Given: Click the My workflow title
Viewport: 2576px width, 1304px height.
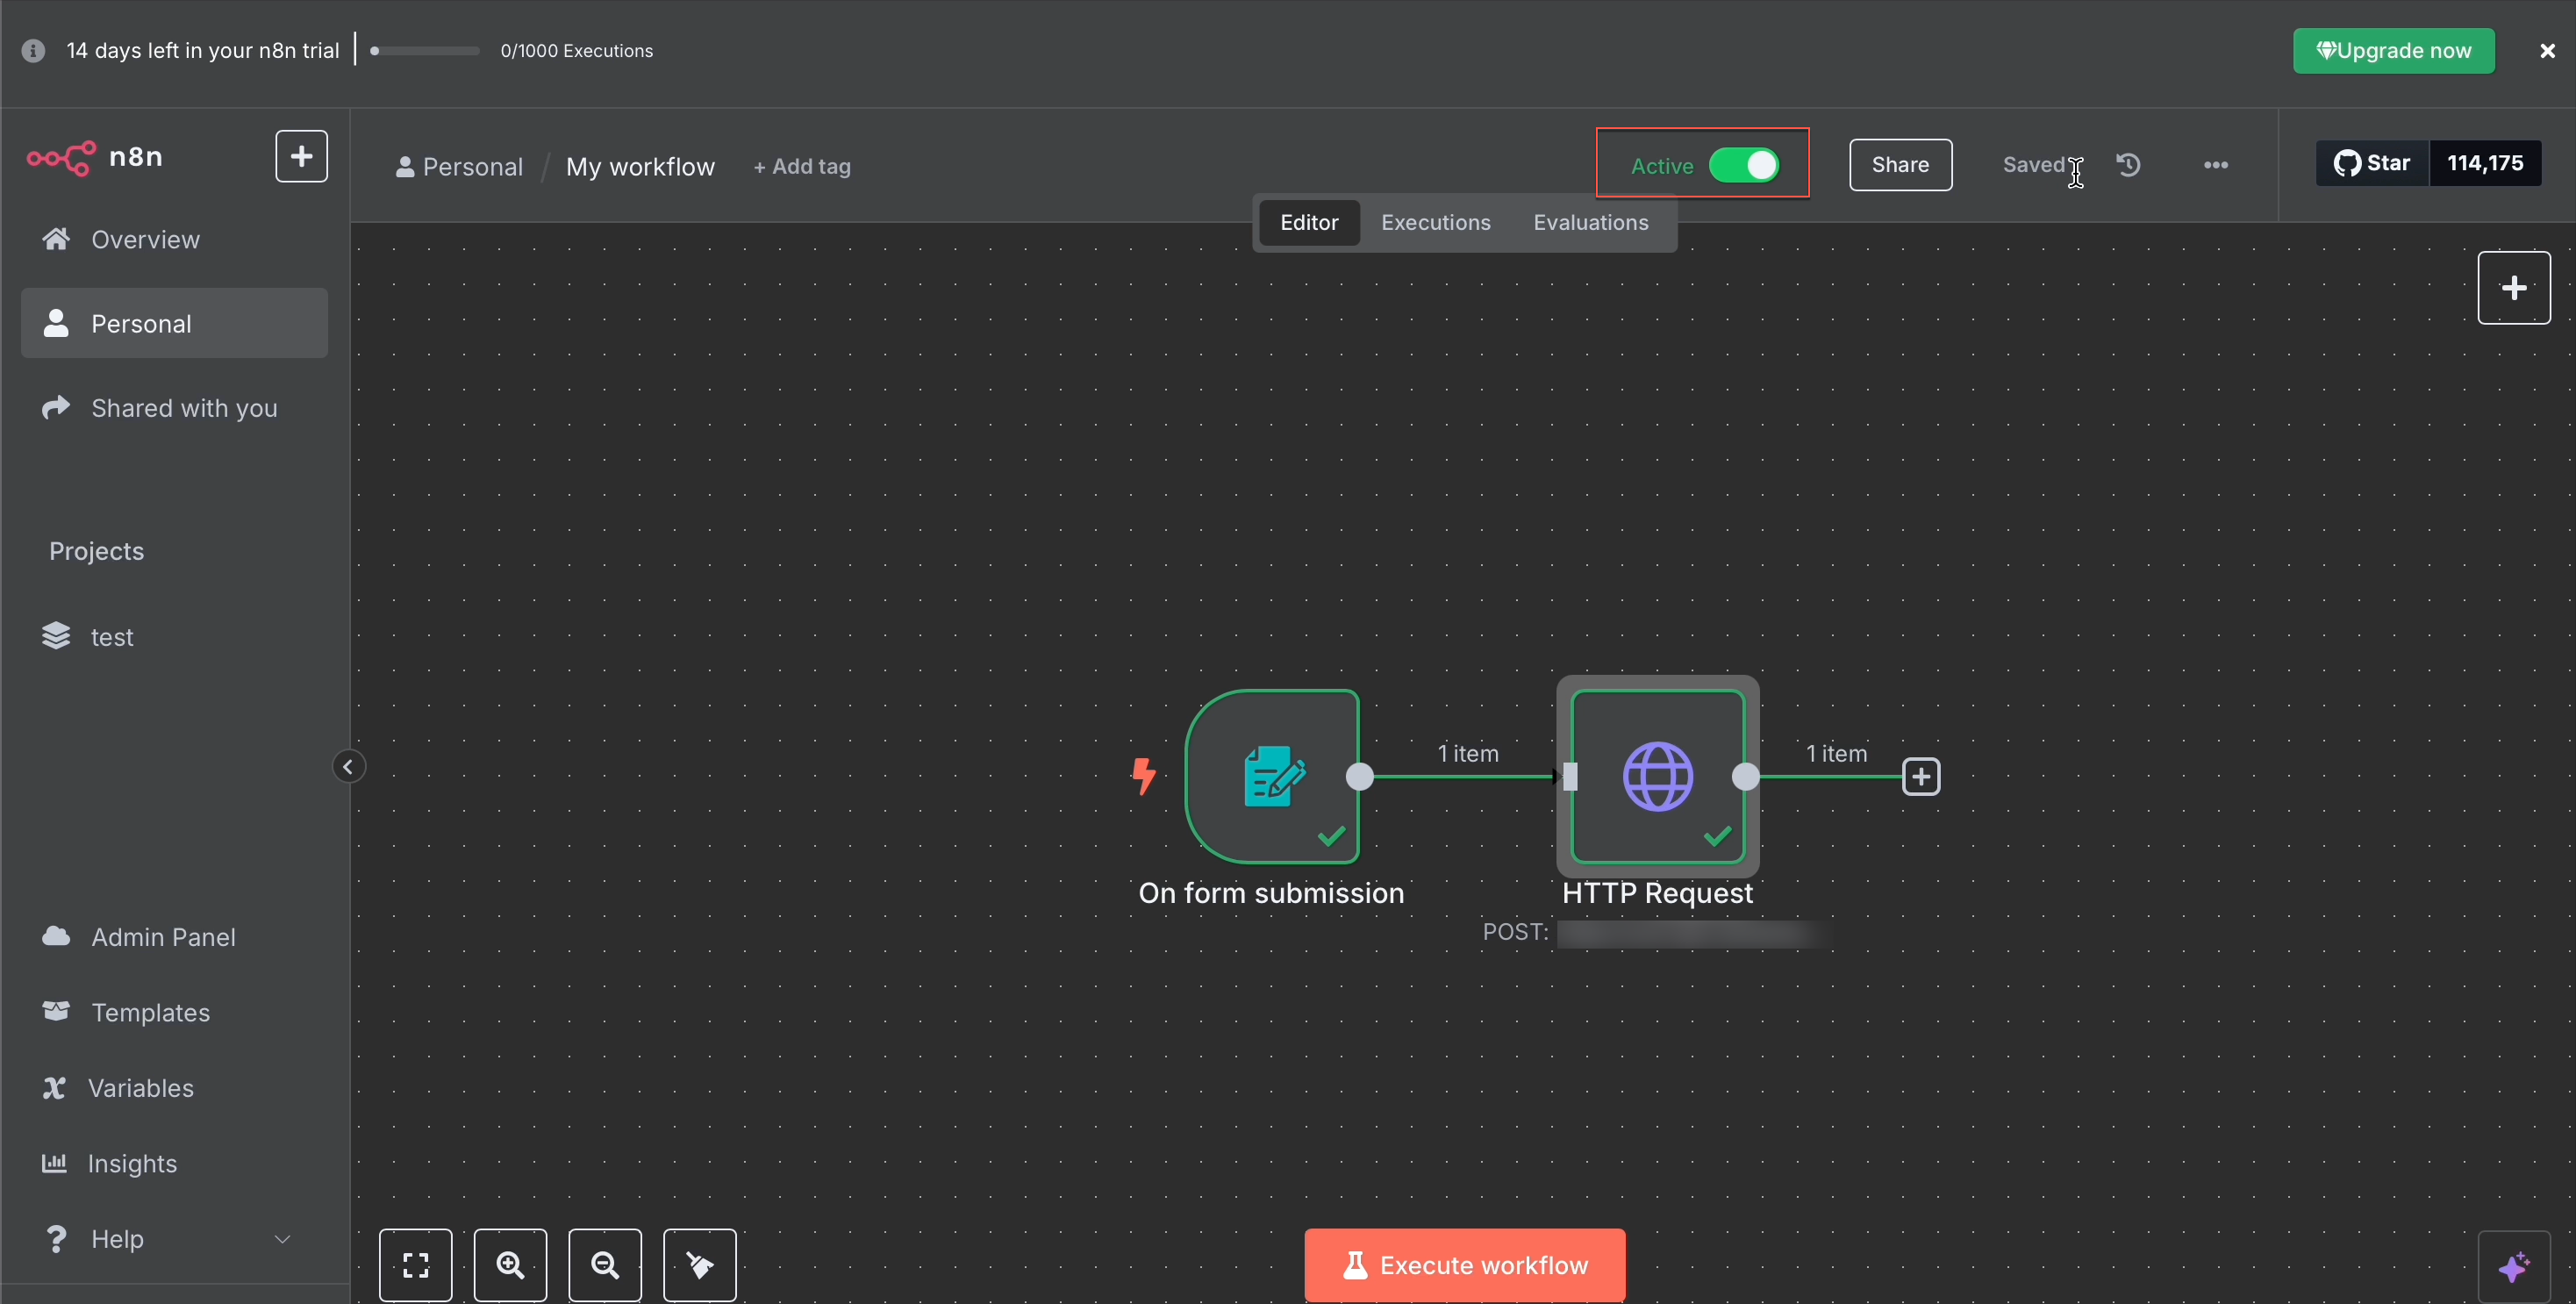Looking at the screenshot, I should [640, 167].
